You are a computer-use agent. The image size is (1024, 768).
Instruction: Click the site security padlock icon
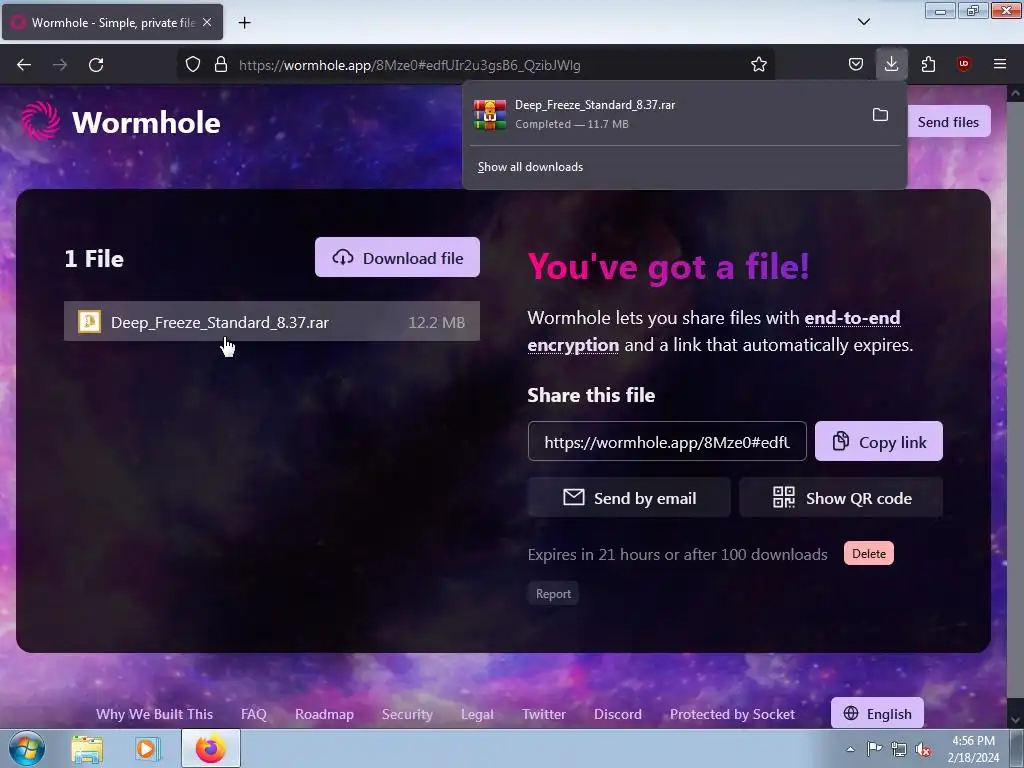[x=221, y=65]
